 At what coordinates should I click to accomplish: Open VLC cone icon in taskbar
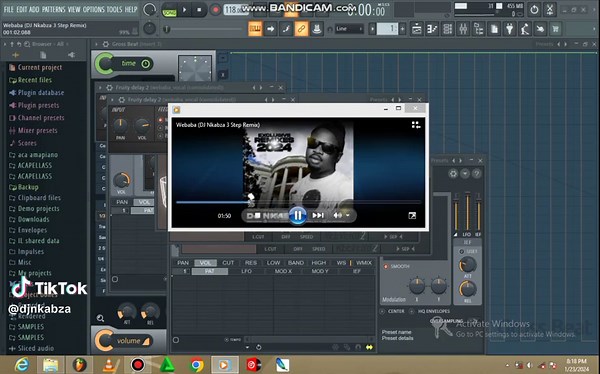click(x=109, y=365)
